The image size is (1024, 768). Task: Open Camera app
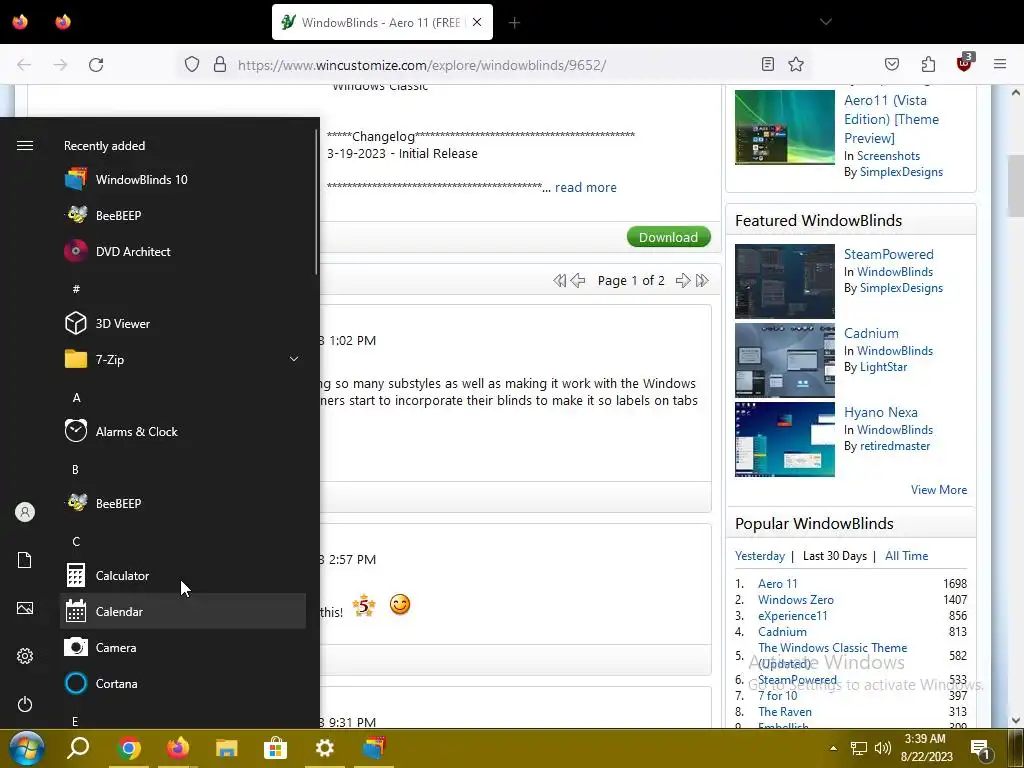point(183,648)
